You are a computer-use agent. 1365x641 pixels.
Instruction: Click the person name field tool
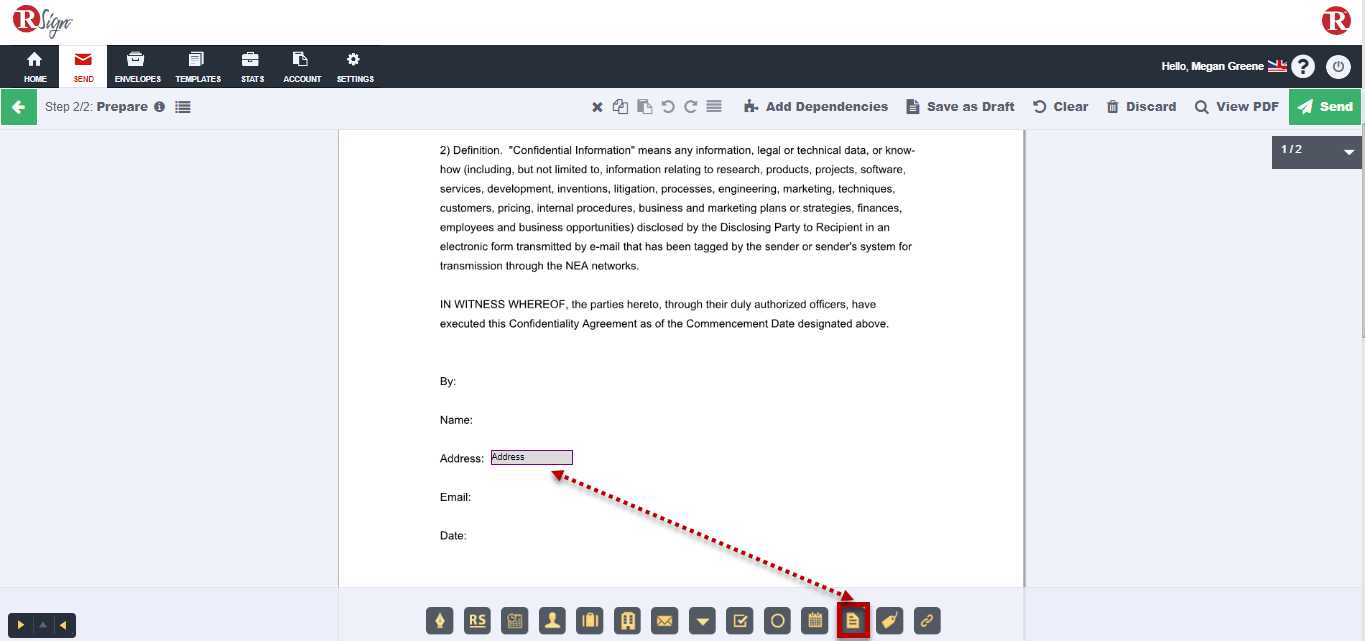(552, 621)
